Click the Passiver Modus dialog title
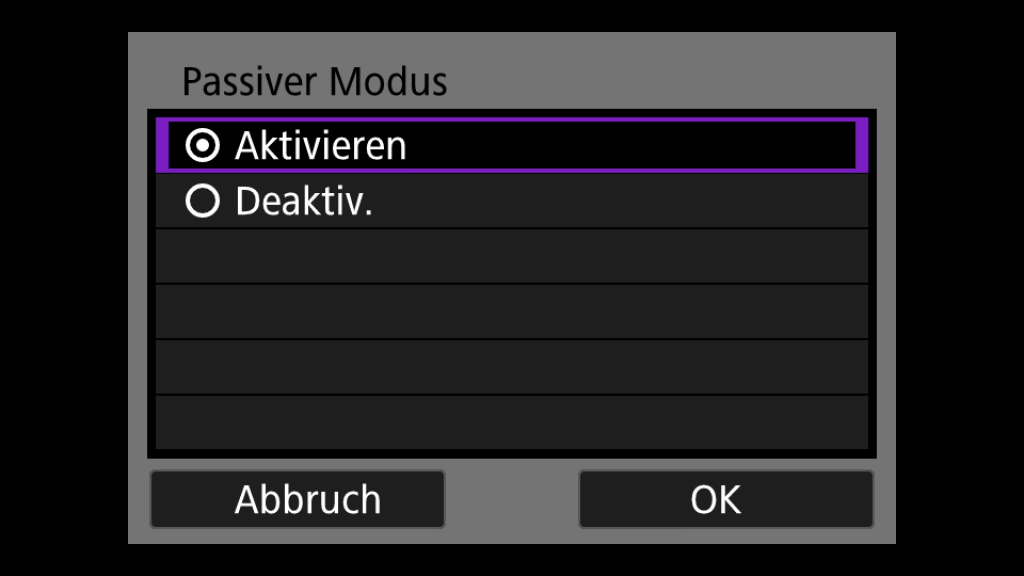Image resolution: width=1024 pixels, height=576 pixels. (x=315, y=82)
